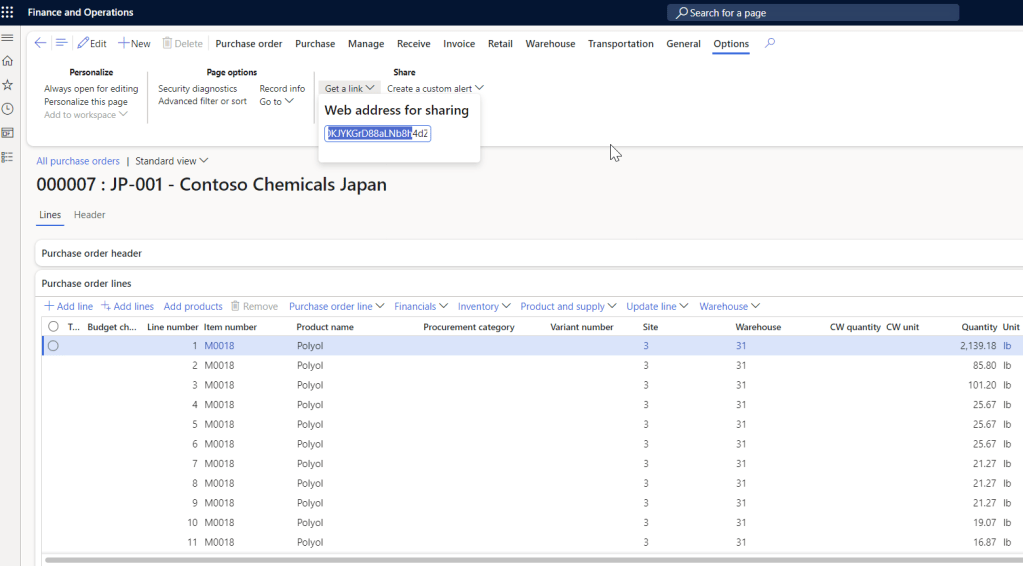Screen dimensions: 1023x566
Task: Open Recent clock icon in sidebar
Action: coord(8,109)
